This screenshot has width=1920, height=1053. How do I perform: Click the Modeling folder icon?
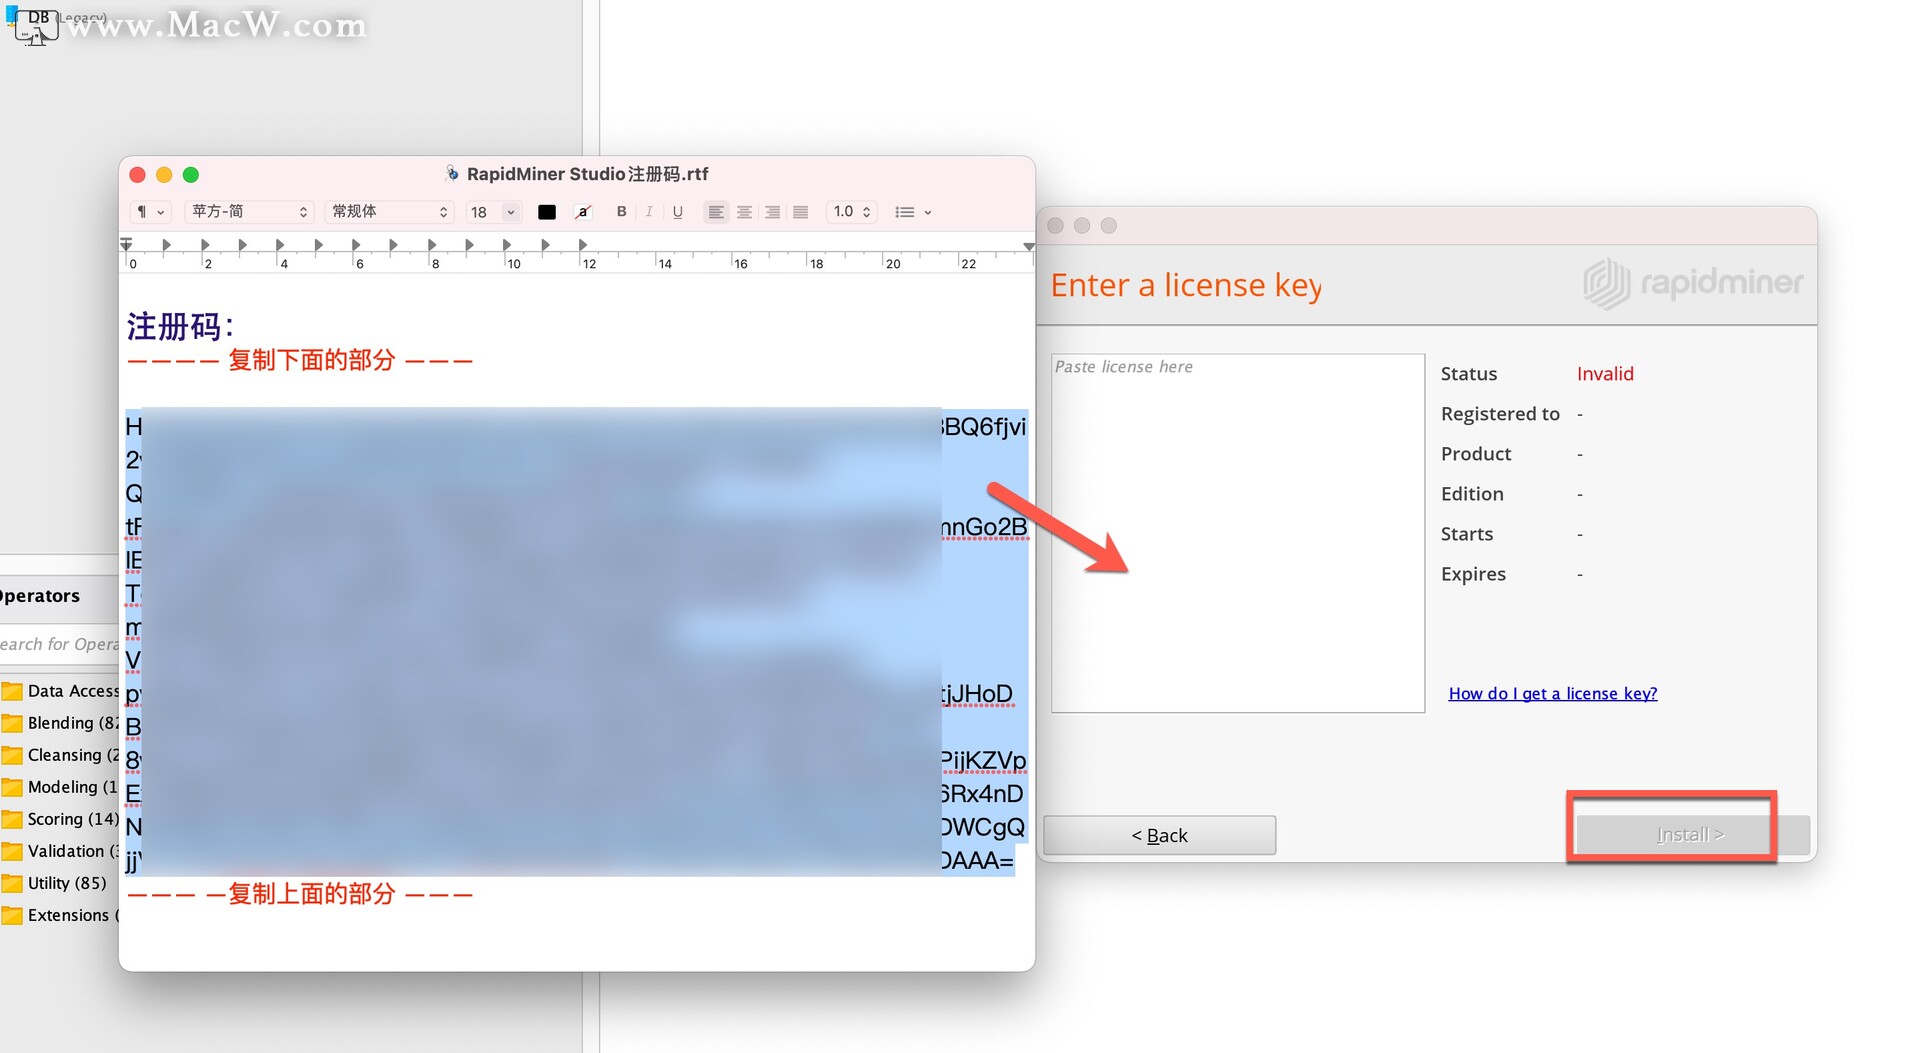[x=12, y=787]
